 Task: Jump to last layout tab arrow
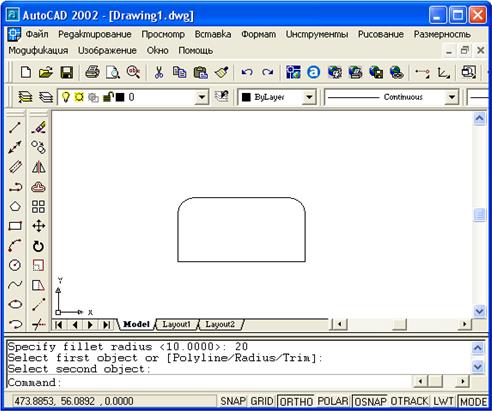coord(106,325)
